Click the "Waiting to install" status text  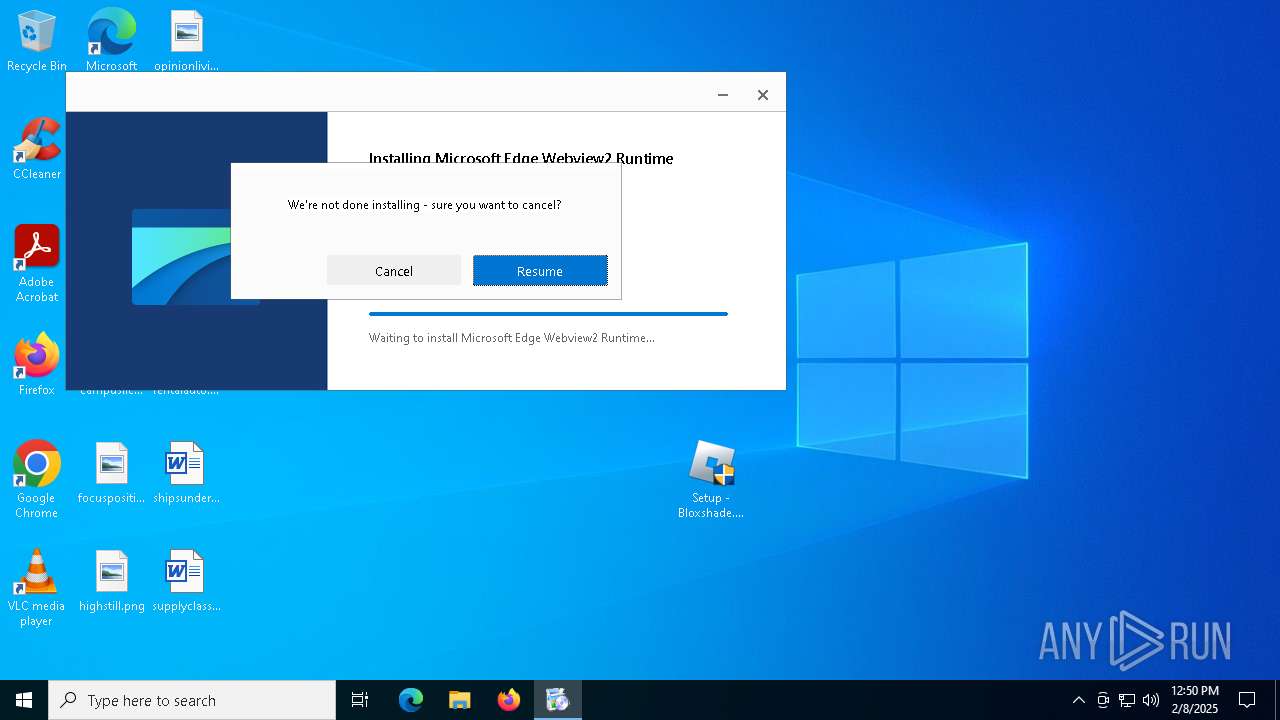(x=512, y=338)
